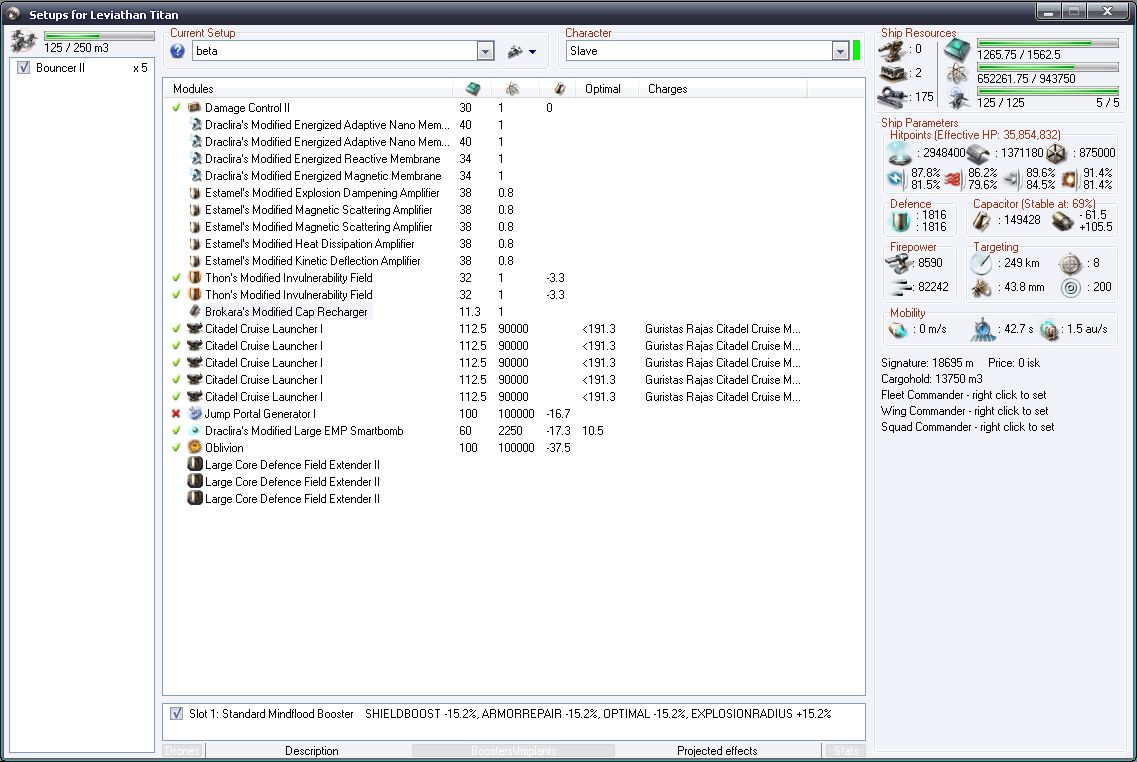
Task: Switch to the Drones tab
Action: (x=182, y=750)
